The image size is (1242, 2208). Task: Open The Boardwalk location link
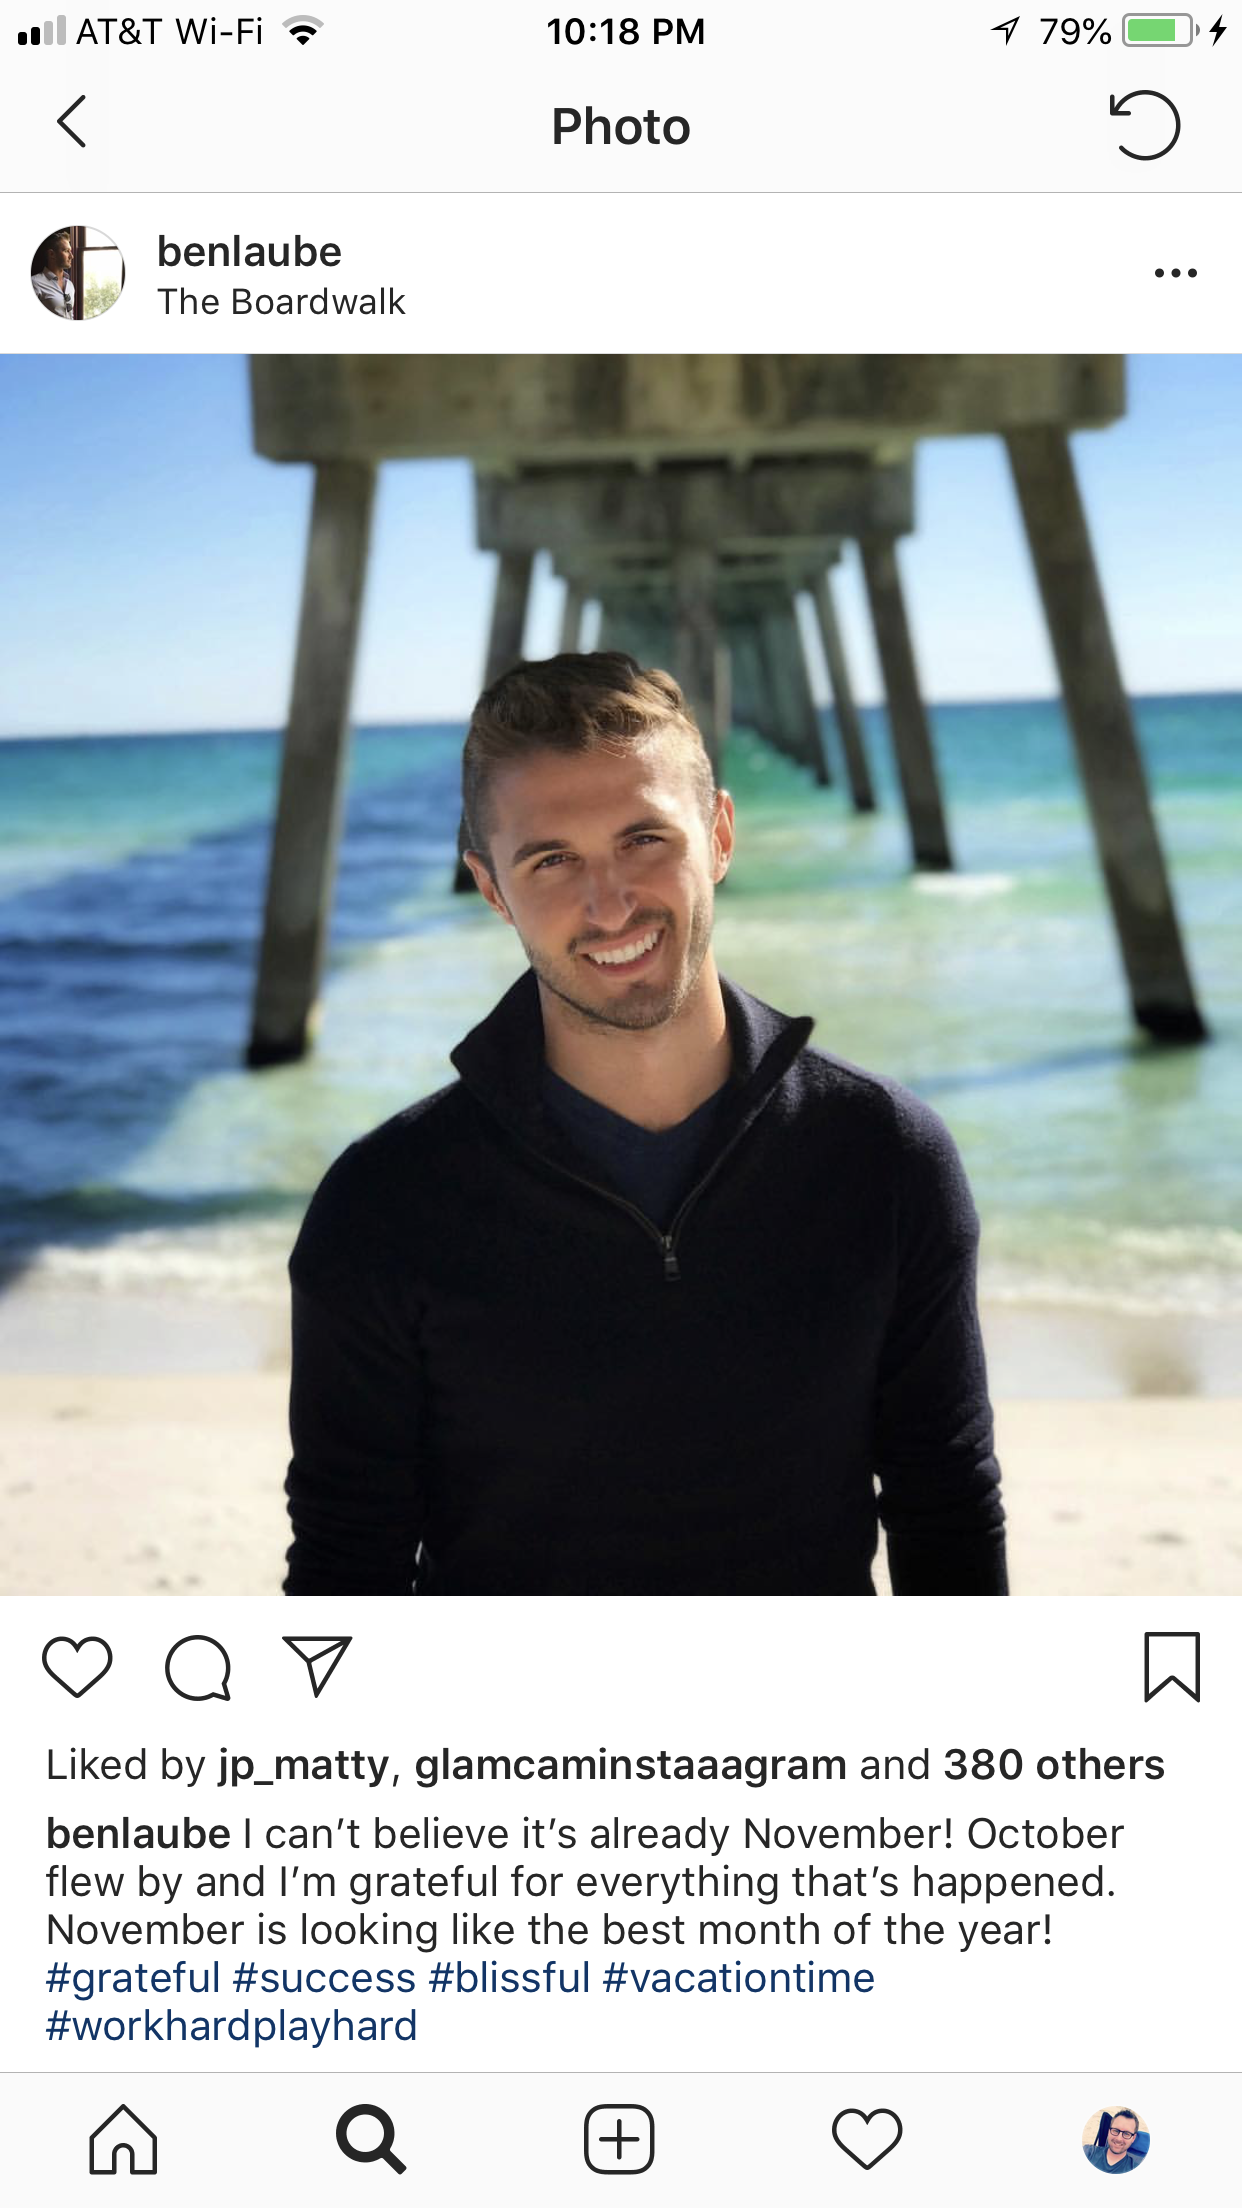[x=281, y=302]
